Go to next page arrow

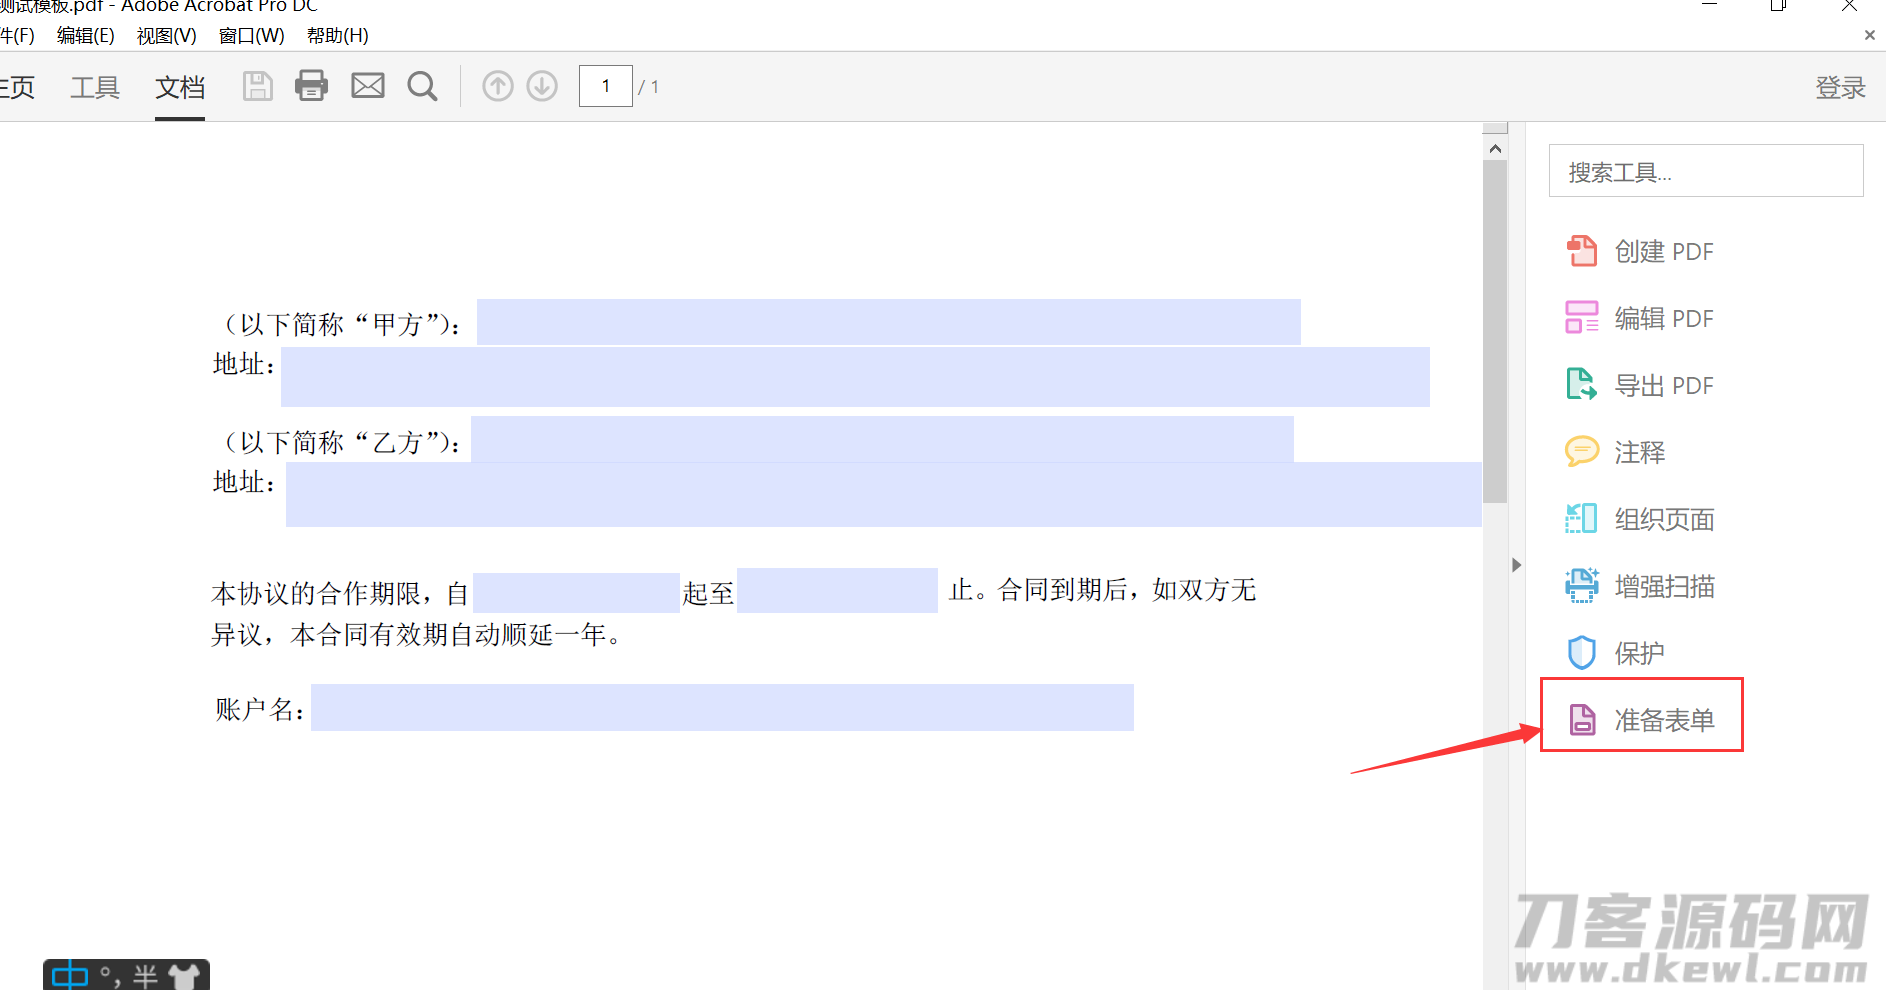pyautogui.click(x=542, y=87)
